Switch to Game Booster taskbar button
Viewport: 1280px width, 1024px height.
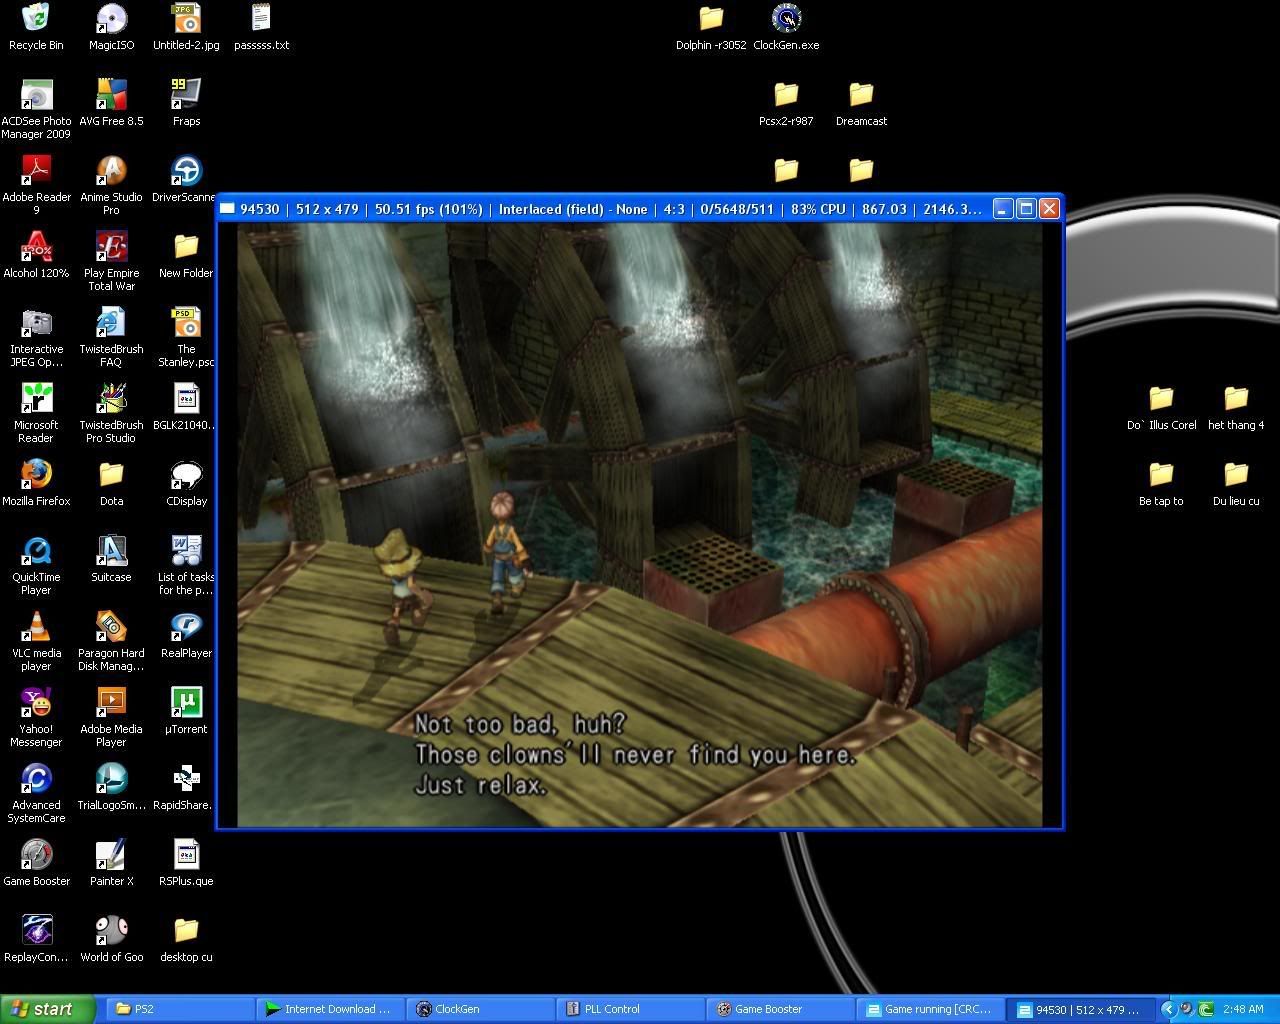[x=780, y=1009]
